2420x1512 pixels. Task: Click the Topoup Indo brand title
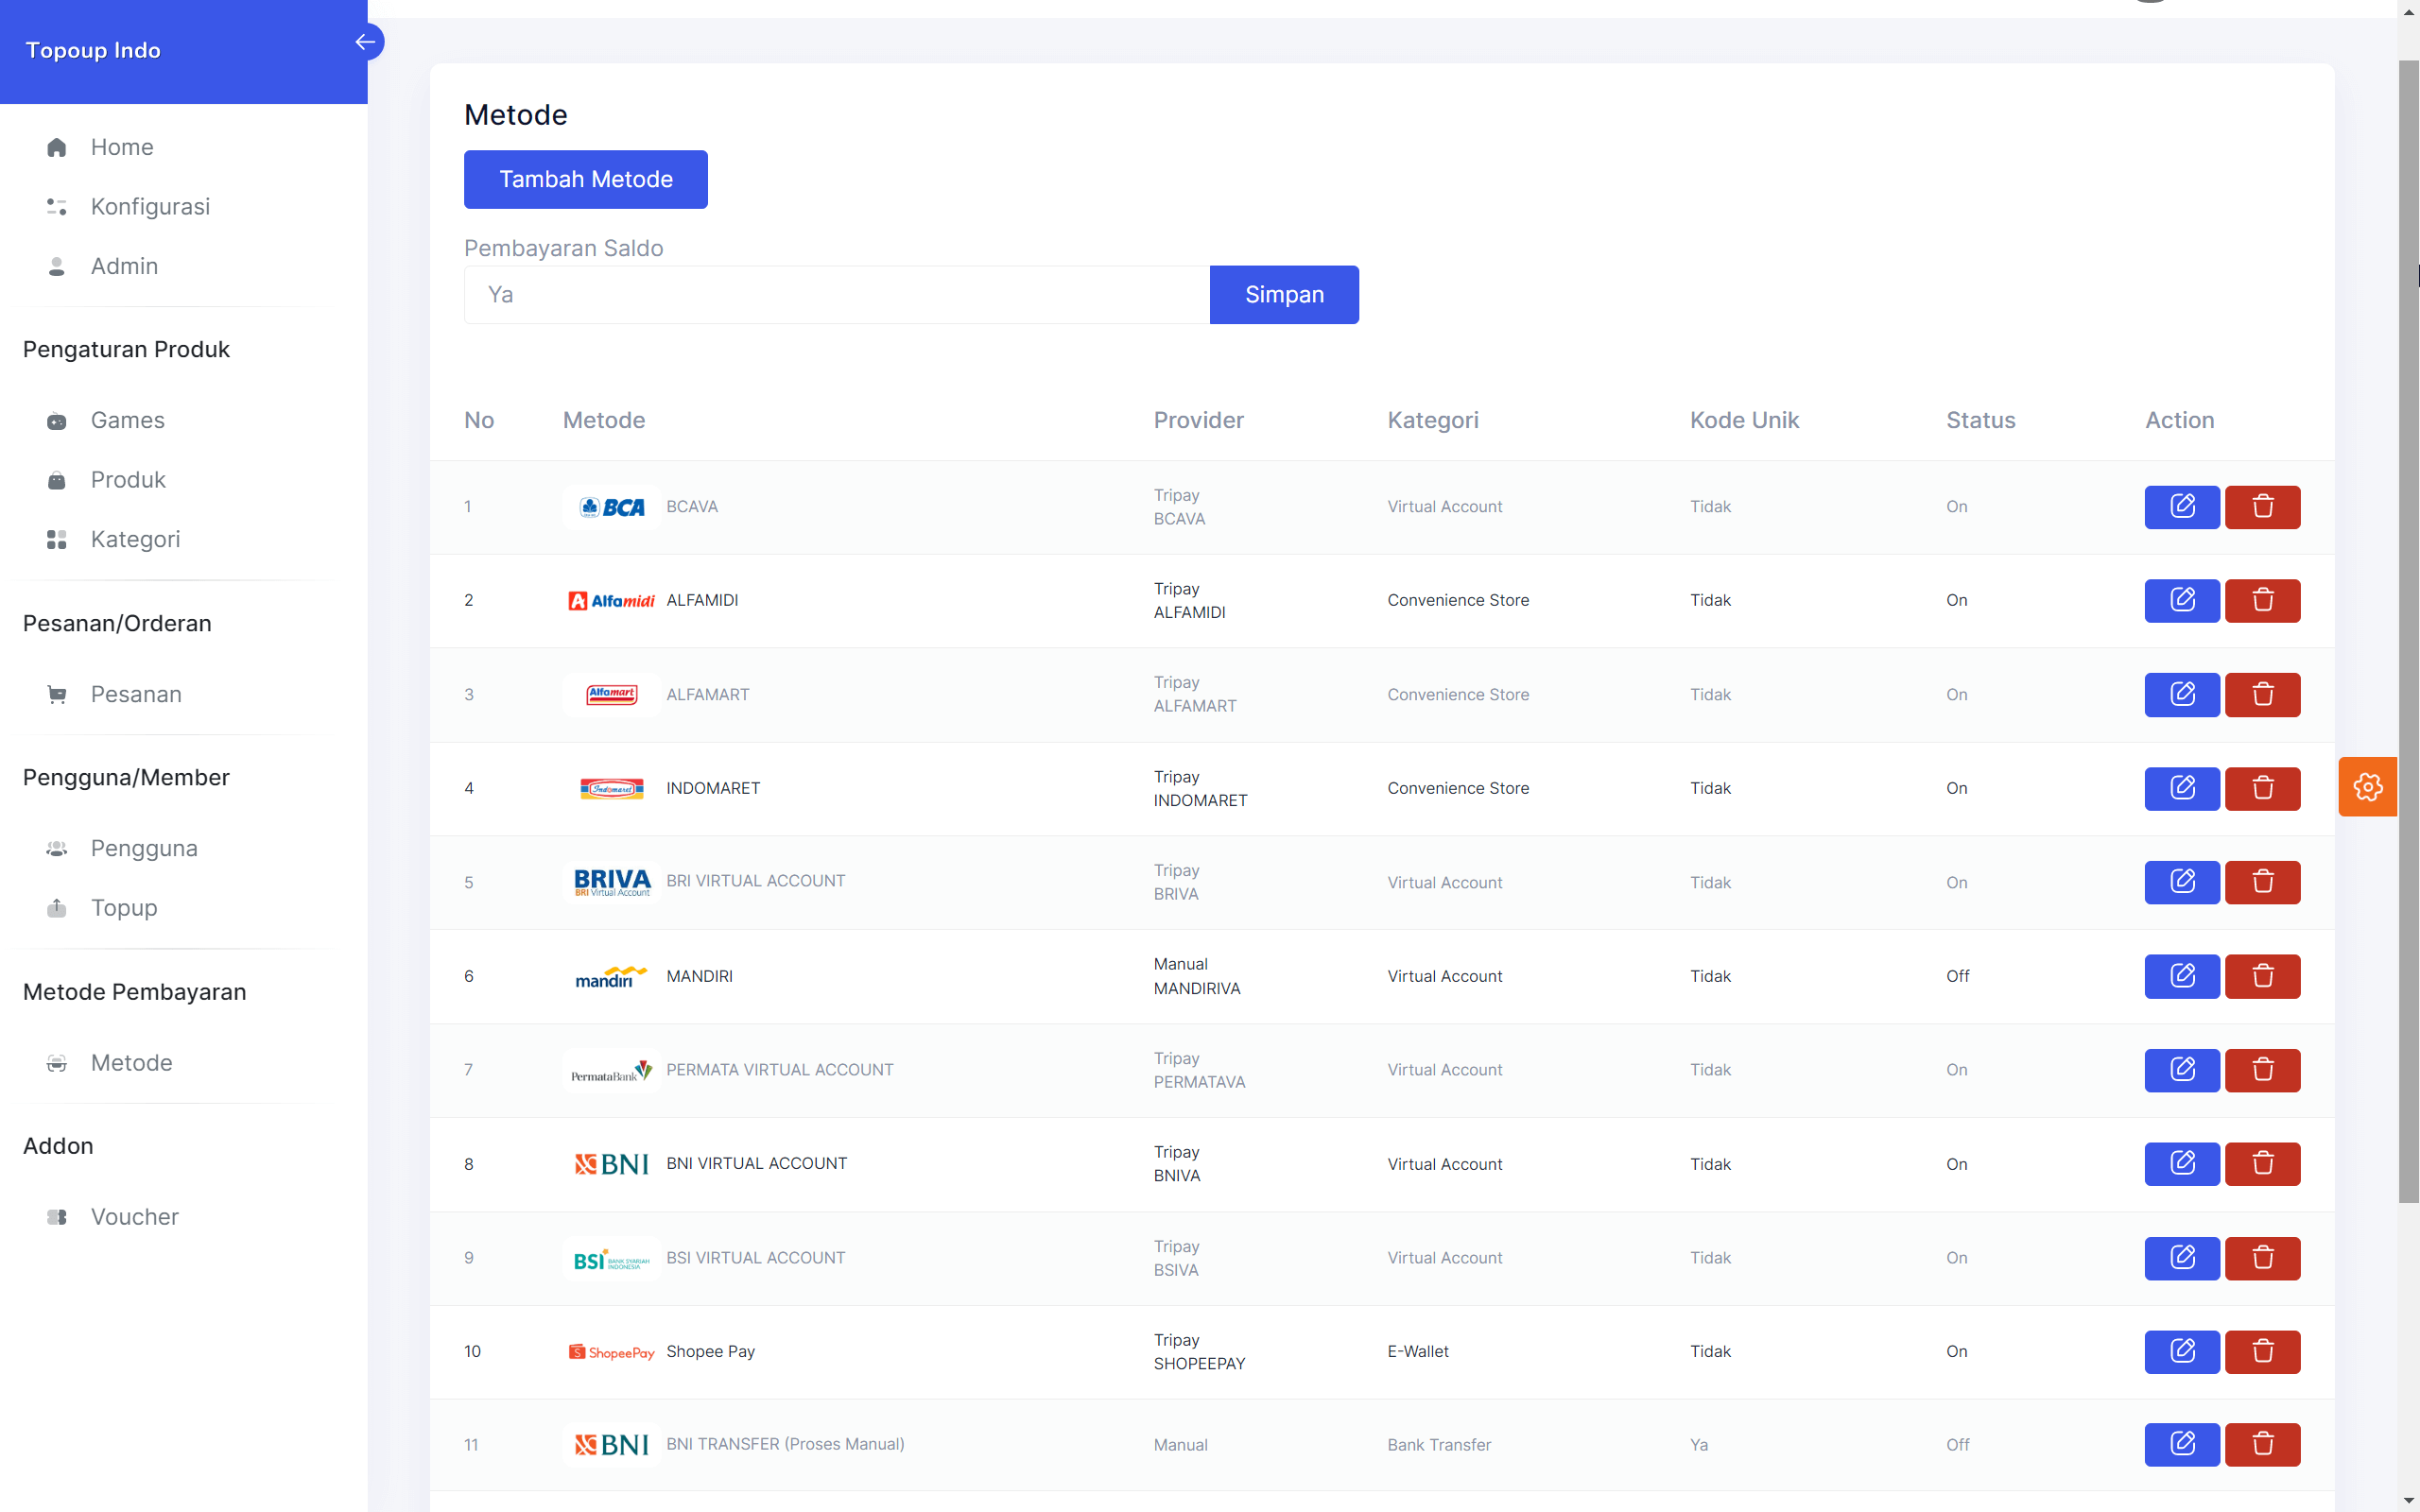click(93, 51)
